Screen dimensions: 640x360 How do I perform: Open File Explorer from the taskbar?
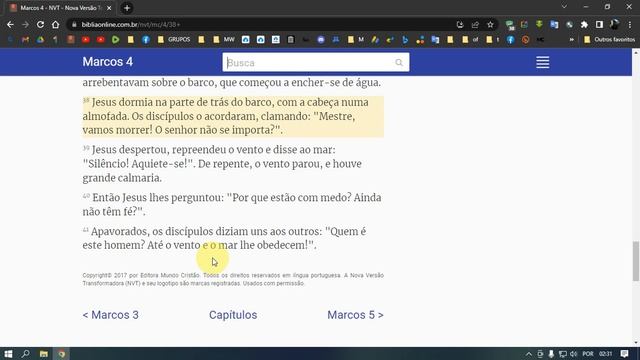point(44,353)
